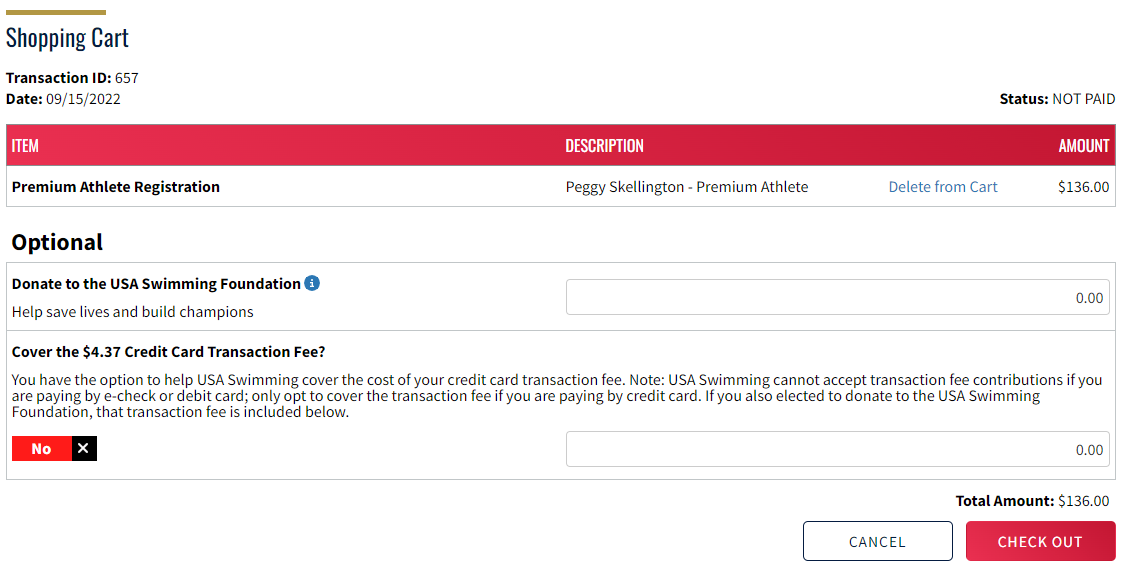Click the X icon on the No toggle
Viewport: 1125px width, 577px height.
click(x=84, y=449)
